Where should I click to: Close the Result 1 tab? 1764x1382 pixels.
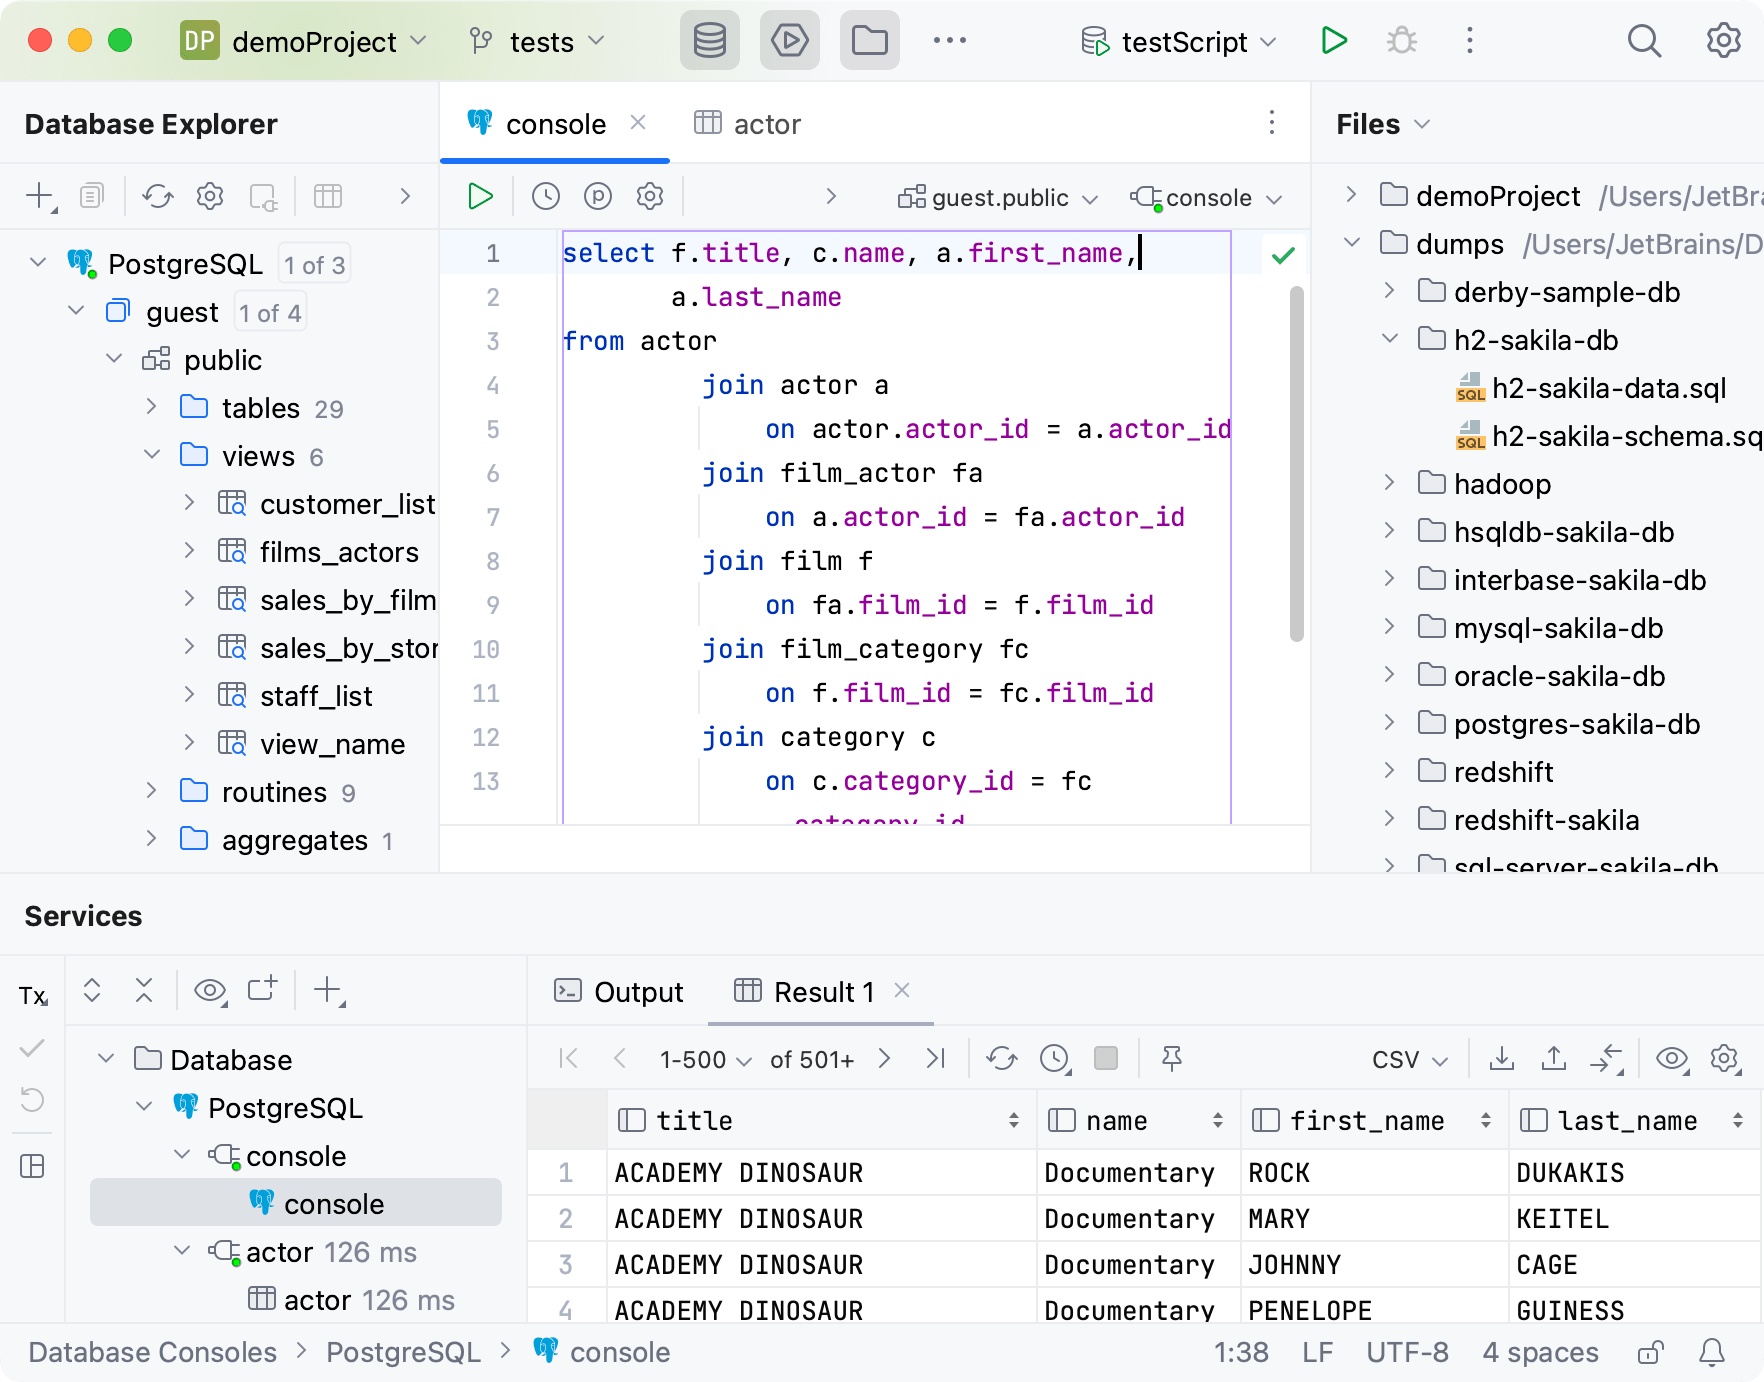click(902, 990)
